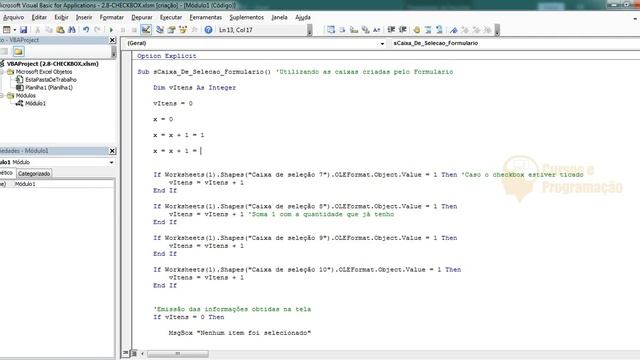Image resolution: width=640 pixels, height=360 pixels.
Task: Click the Redo arrow icon
Action: (x=97, y=30)
